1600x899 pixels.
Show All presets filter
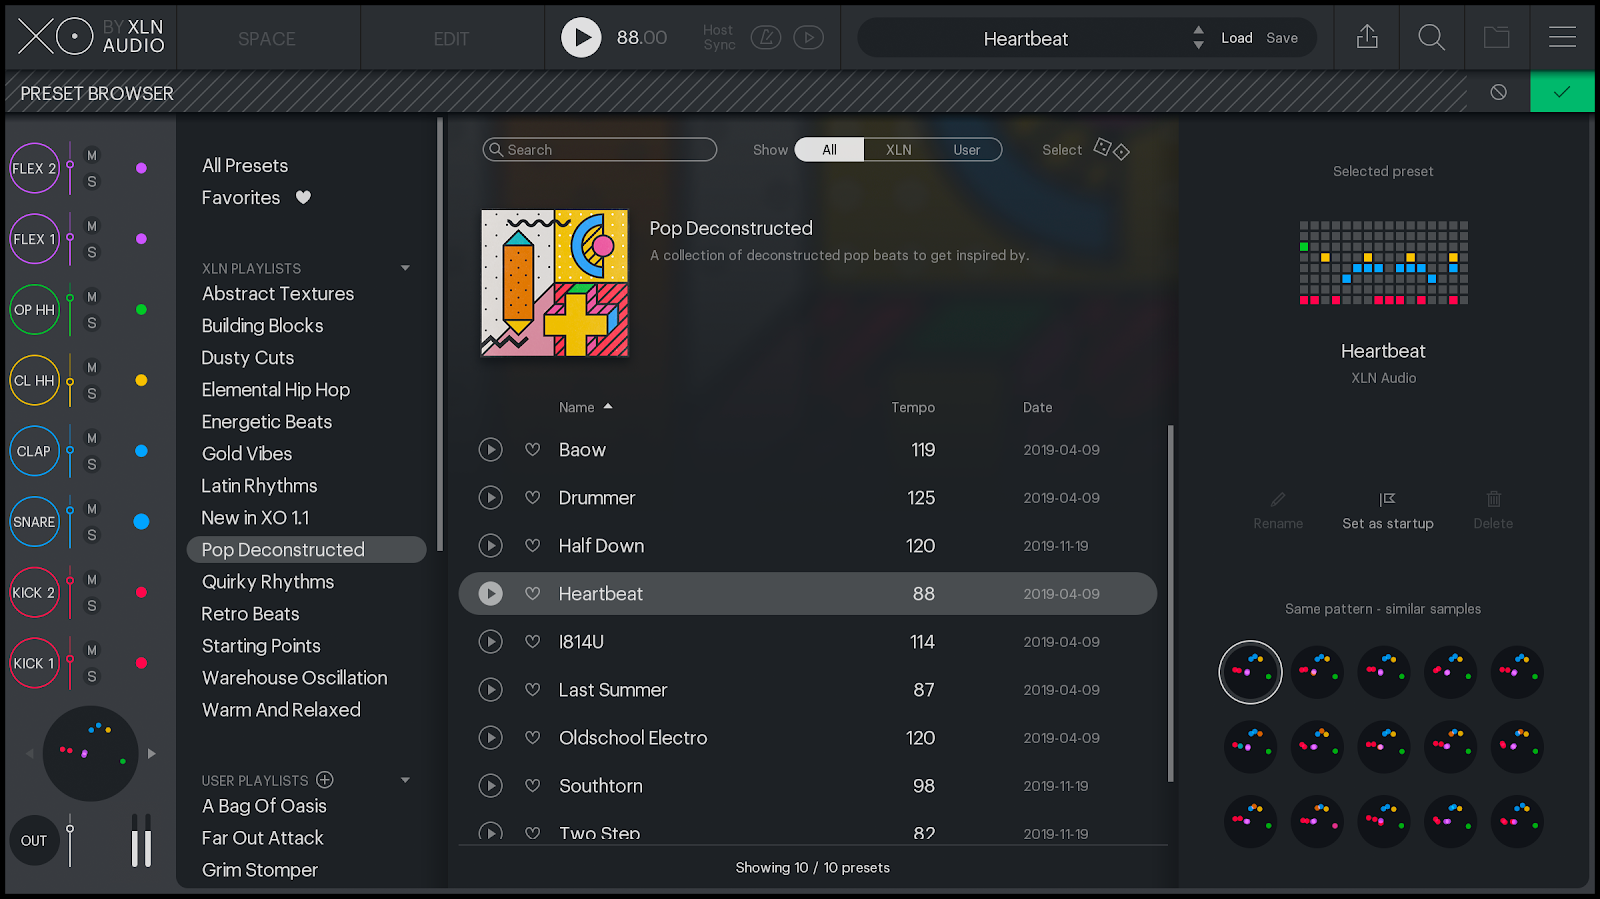click(829, 149)
